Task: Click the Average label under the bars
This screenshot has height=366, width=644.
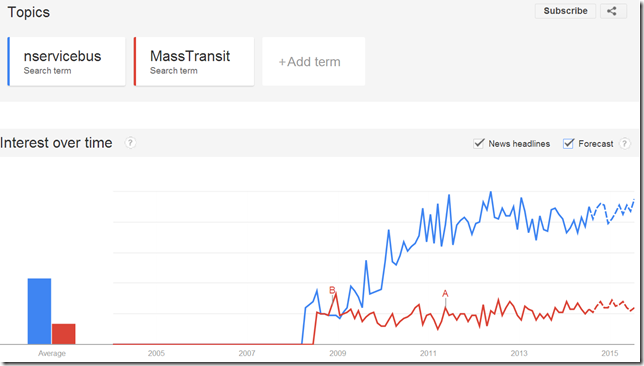Action: [52, 353]
